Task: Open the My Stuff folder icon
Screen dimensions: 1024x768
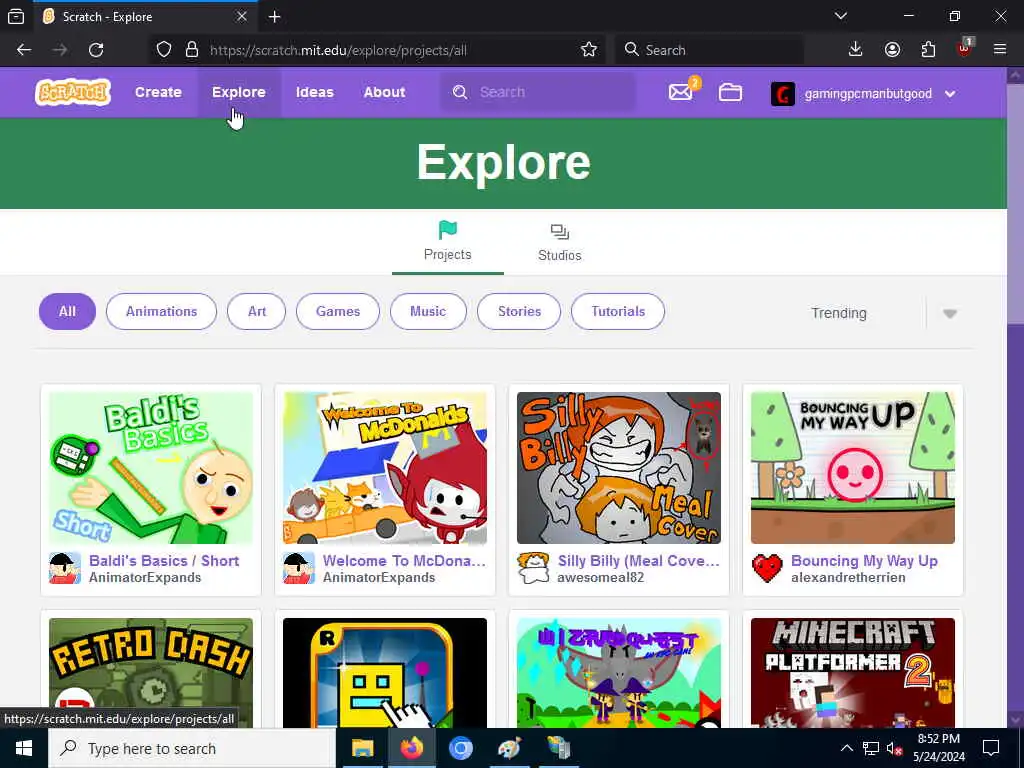Action: pos(730,92)
